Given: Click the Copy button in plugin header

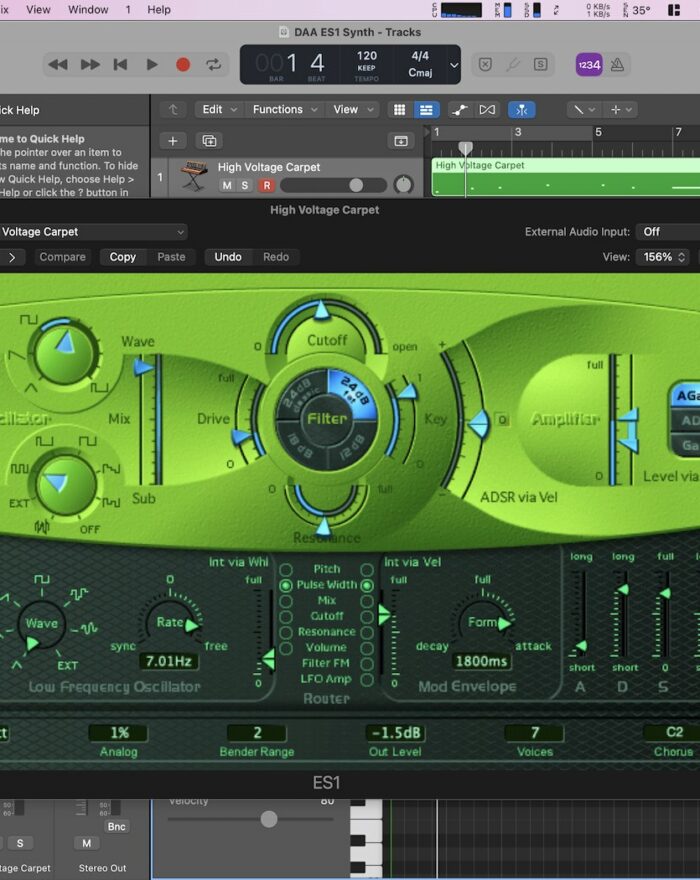Looking at the screenshot, I should point(122,257).
